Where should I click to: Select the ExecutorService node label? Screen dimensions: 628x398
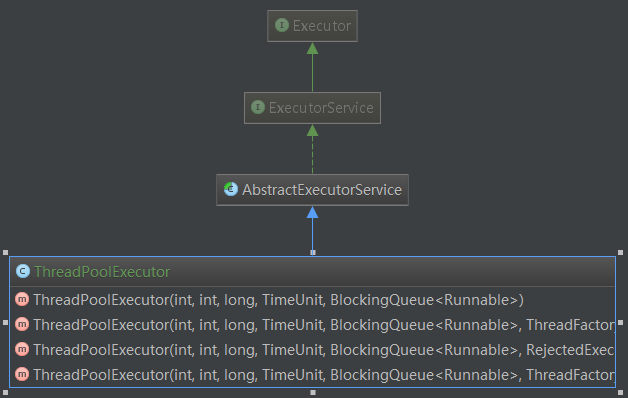pyautogui.click(x=321, y=108)
